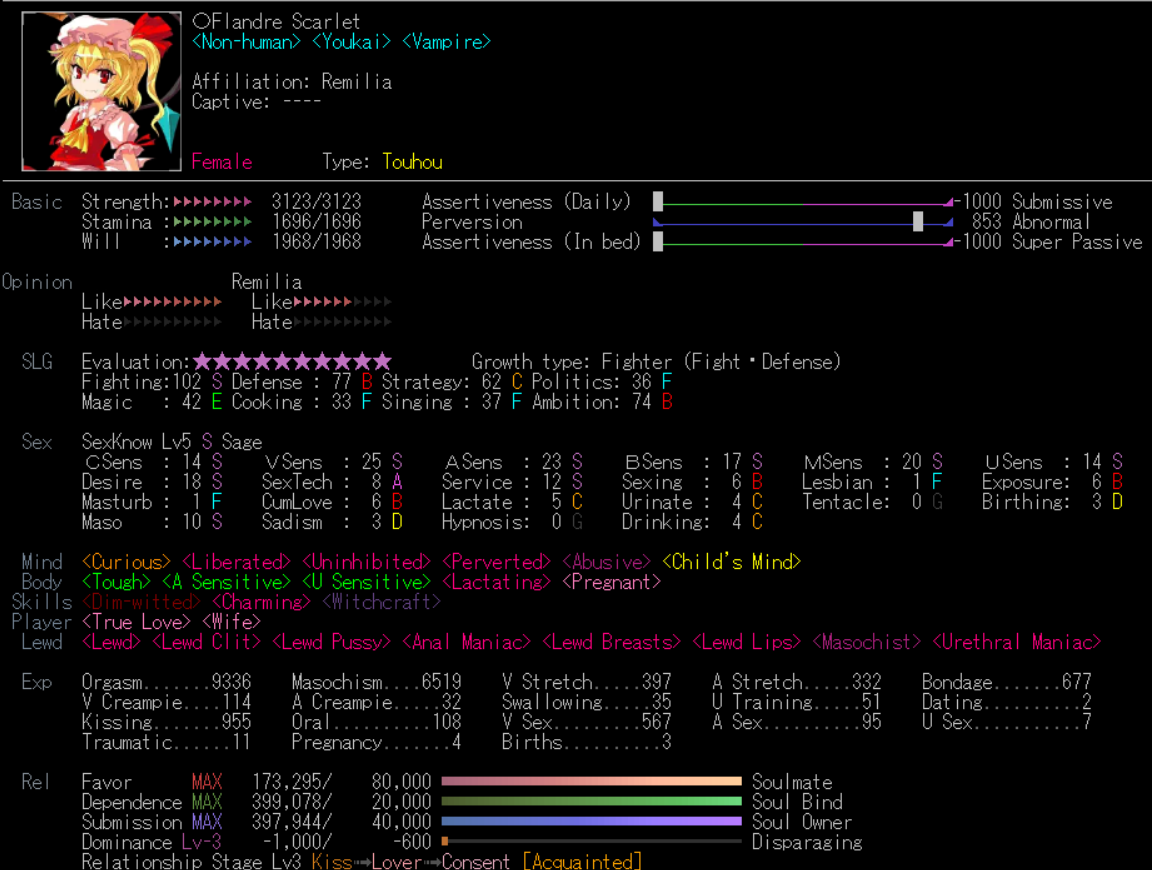Click the Soul Owner rank label
The width and height of the screenshot is (1152, 870).
click(802, 822)
